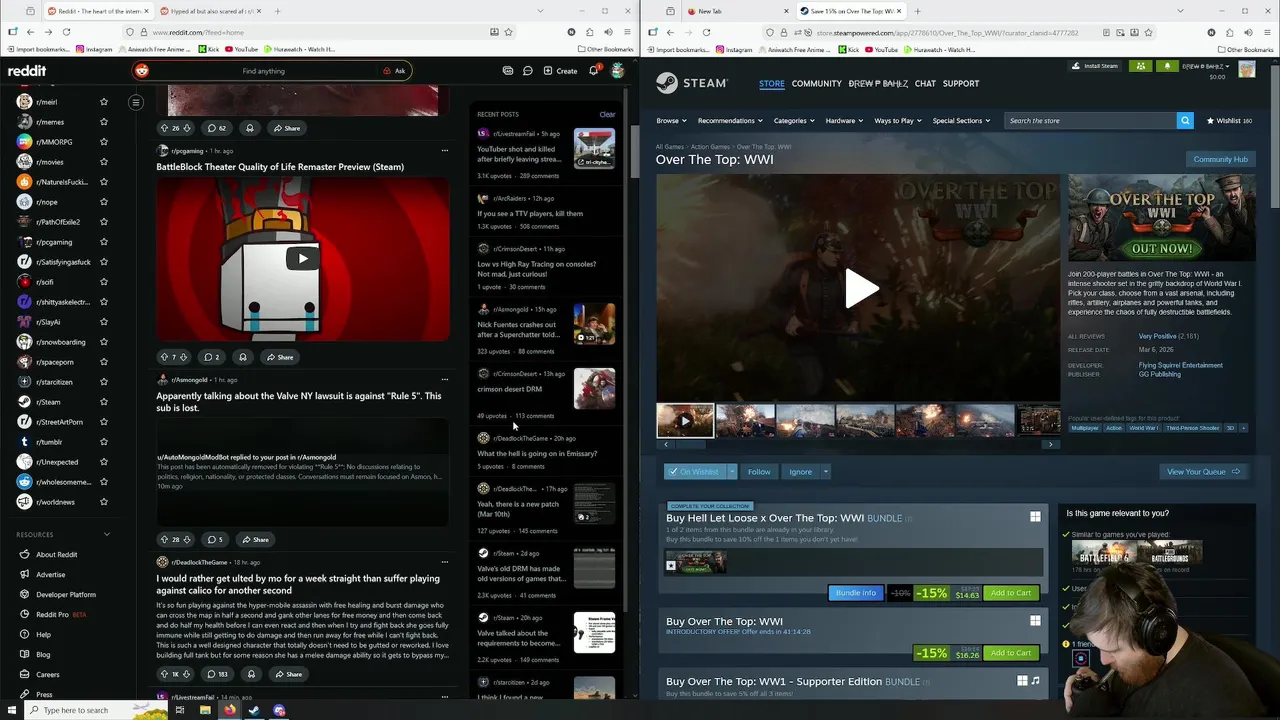The width and height of the screenshot is (1280, 720).
Task: Favorite r/nope with star toggle
Action: (104, 202)
